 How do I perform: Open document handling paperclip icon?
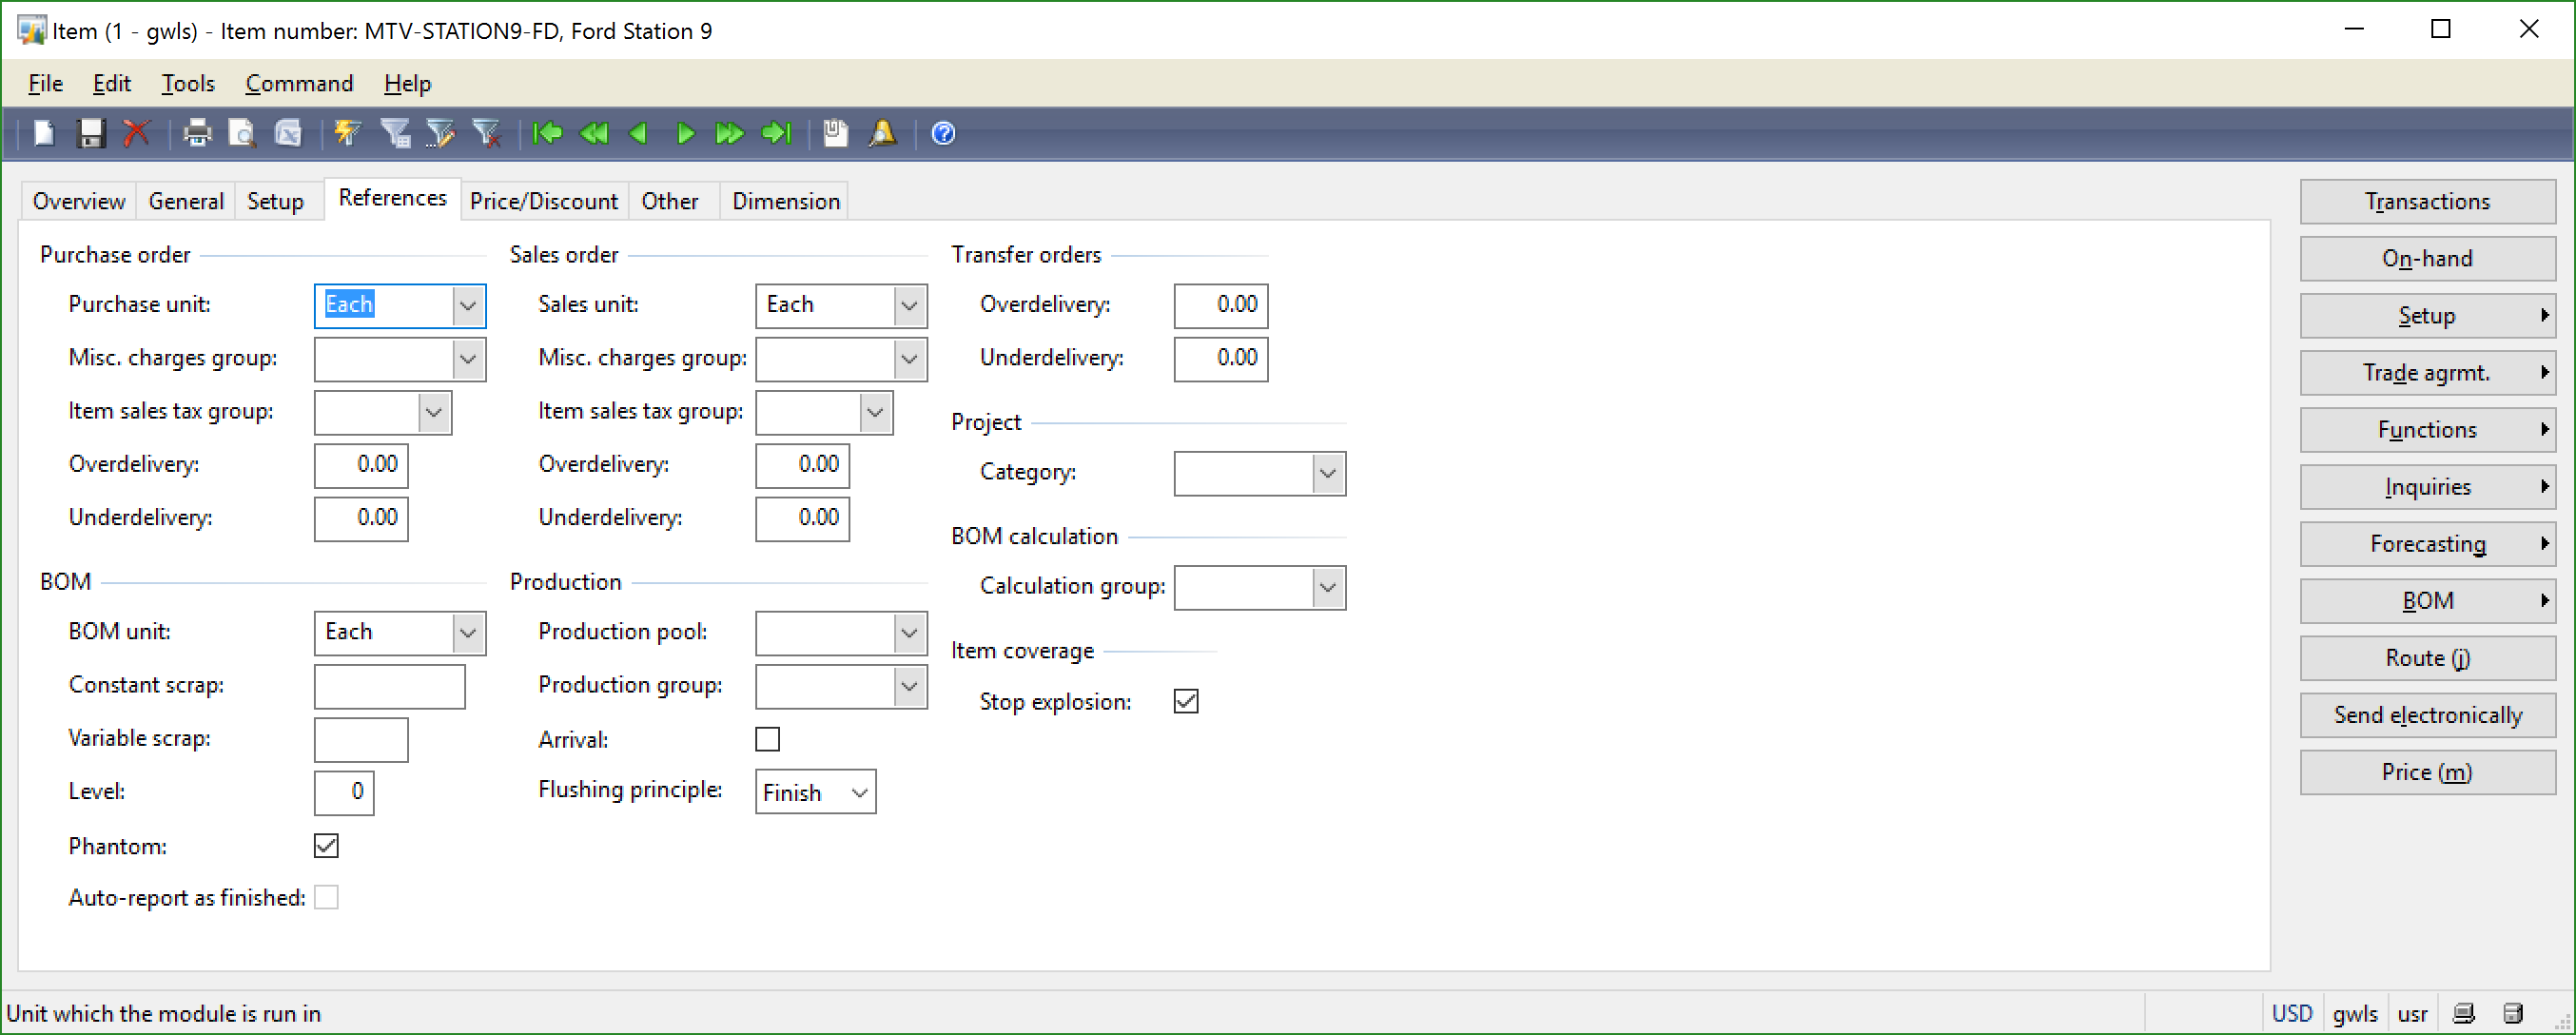tap(836, 133)
